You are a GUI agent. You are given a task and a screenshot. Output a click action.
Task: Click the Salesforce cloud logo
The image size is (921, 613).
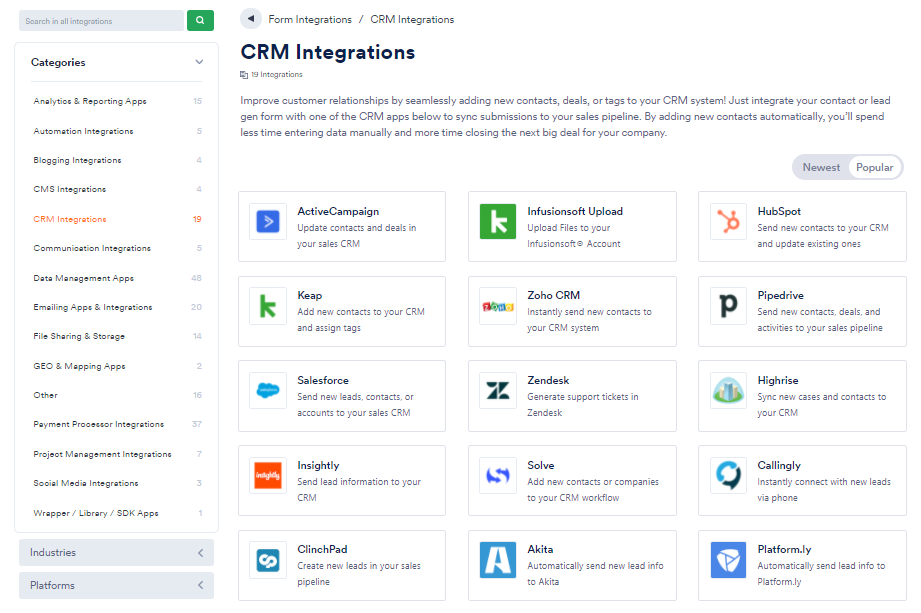click(268, 390)
